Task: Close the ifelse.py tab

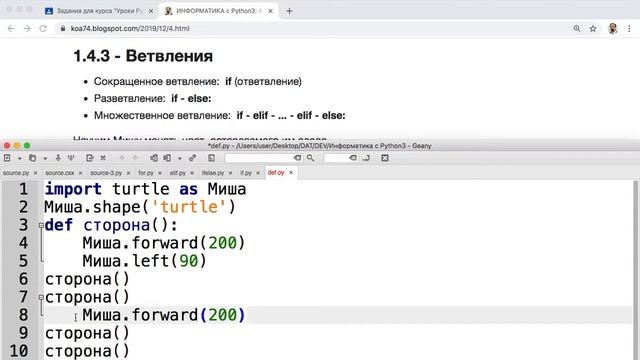Action: coord(230,173)
